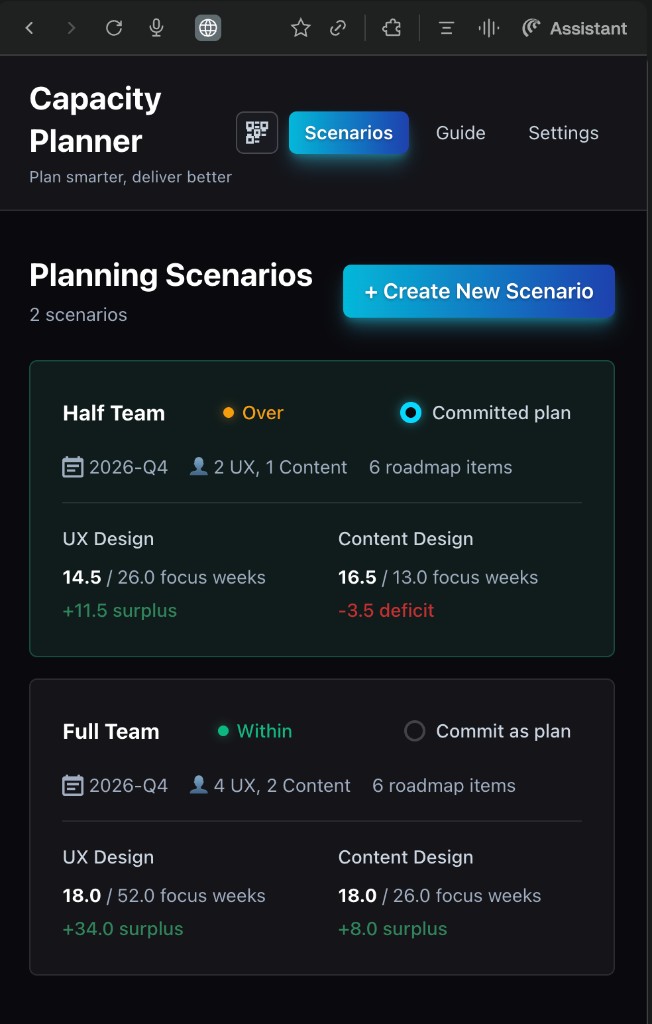Click the bookmark star icon

(300, 27)
